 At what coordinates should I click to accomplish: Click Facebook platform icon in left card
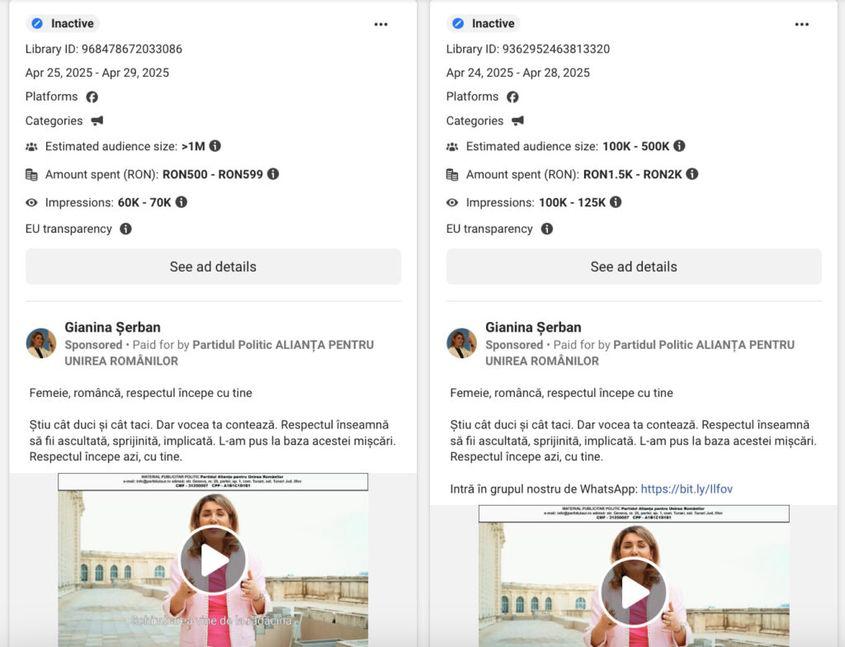[92, 97]
